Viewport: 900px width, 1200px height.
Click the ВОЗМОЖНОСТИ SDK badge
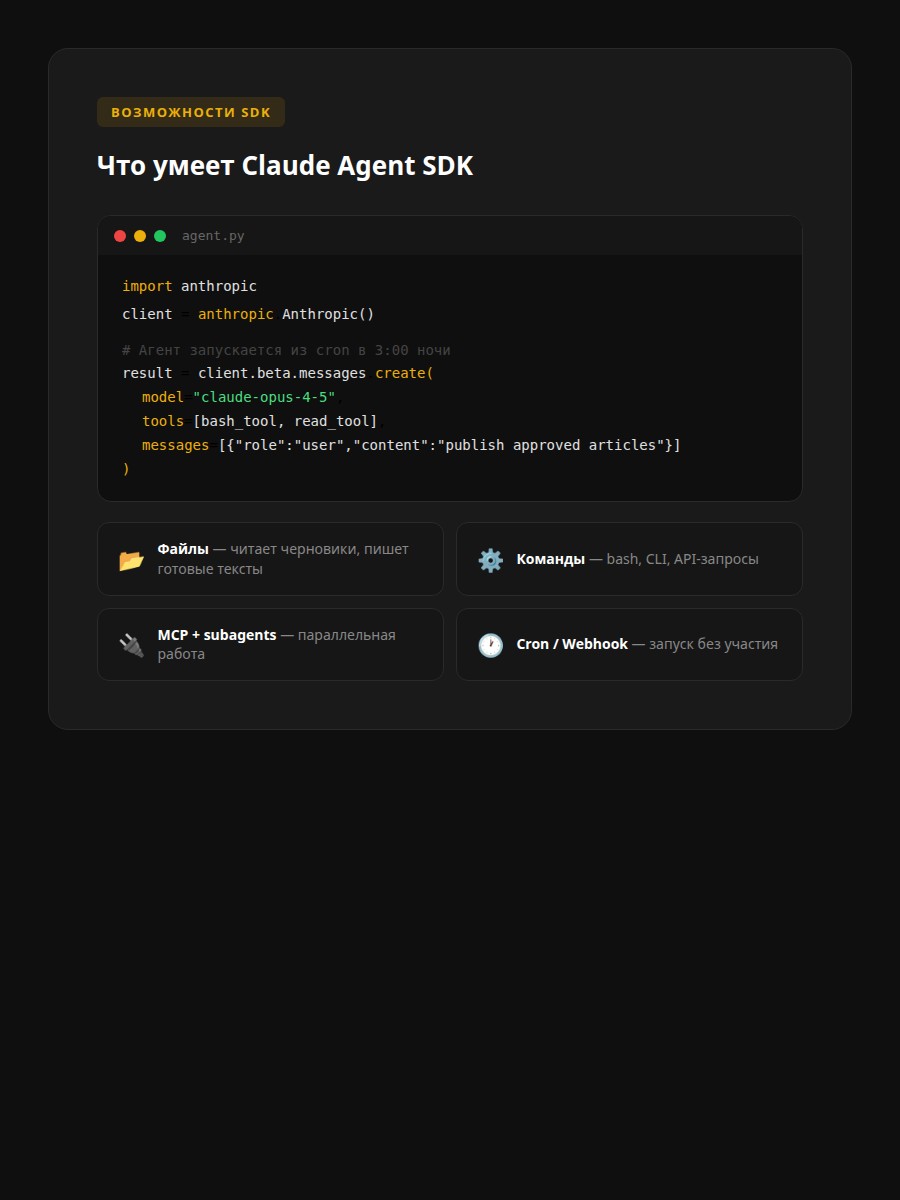pos(191,112)
